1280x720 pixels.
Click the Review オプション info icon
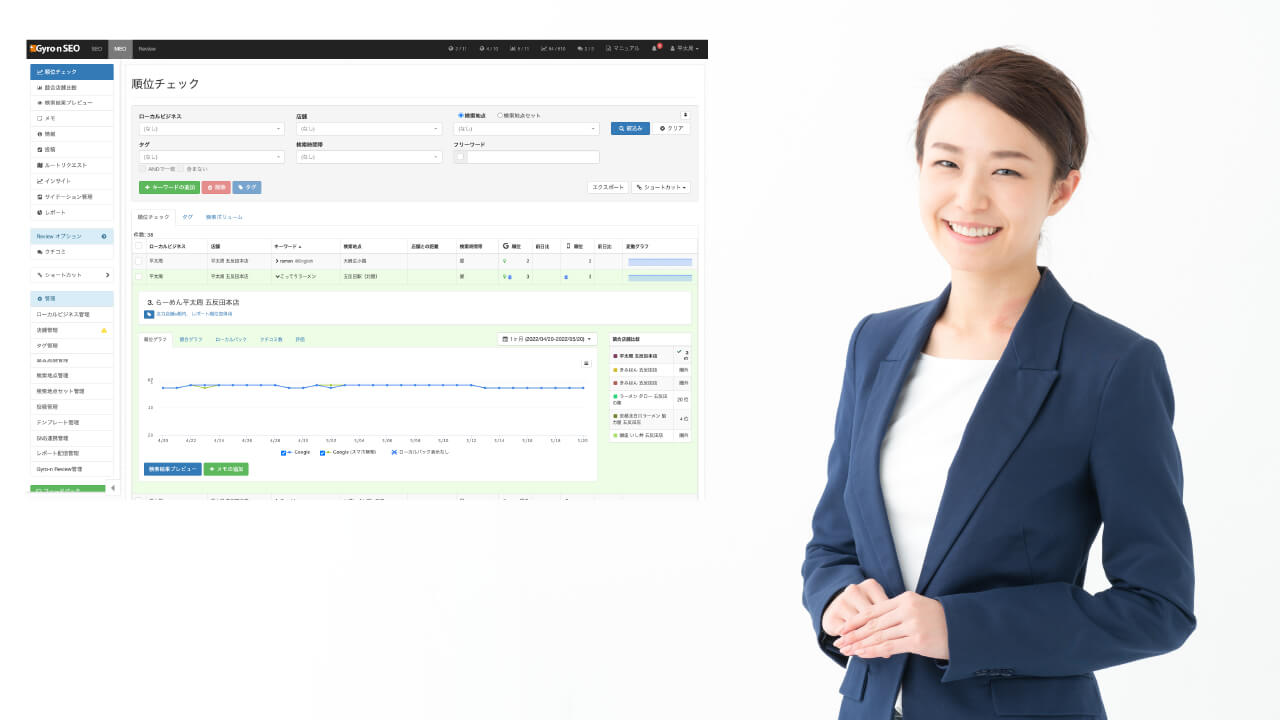[104, 236]
